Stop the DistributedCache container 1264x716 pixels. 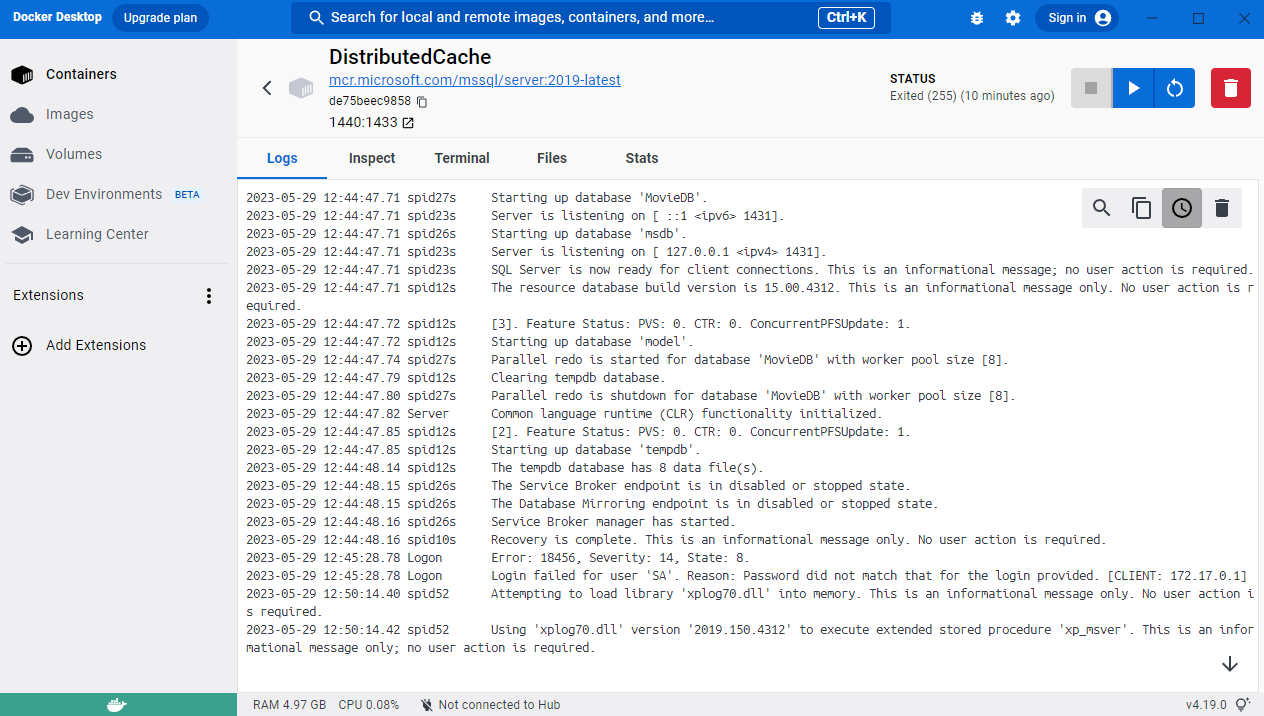click(1091, 88)
